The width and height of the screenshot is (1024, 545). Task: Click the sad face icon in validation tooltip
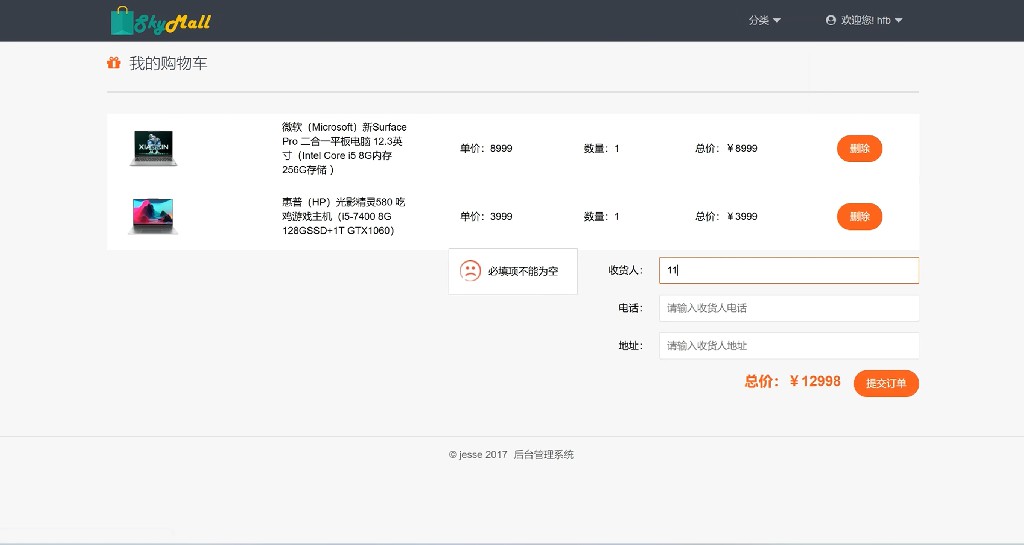click(470, 271)
